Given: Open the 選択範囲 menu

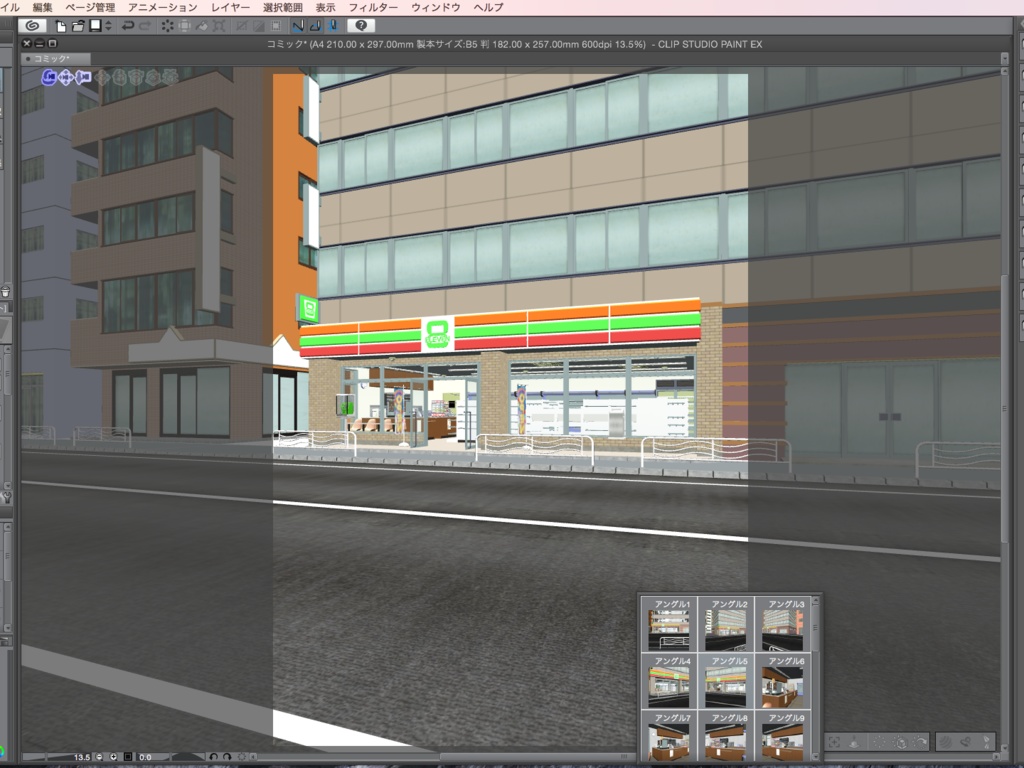Looking at the screenshot, I should pyautogui.click(x=283, y=7).
